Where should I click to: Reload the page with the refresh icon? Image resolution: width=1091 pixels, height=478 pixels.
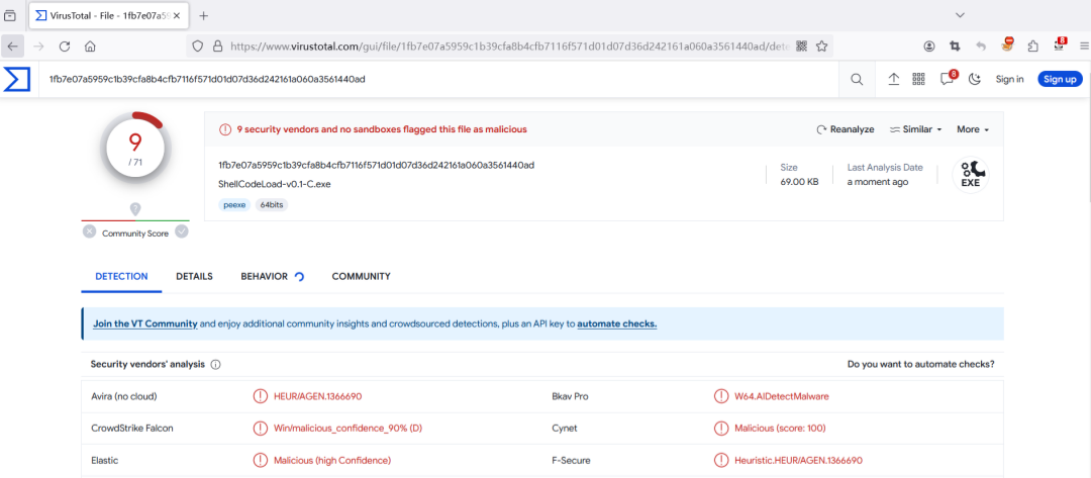click(x=64, y=46)
